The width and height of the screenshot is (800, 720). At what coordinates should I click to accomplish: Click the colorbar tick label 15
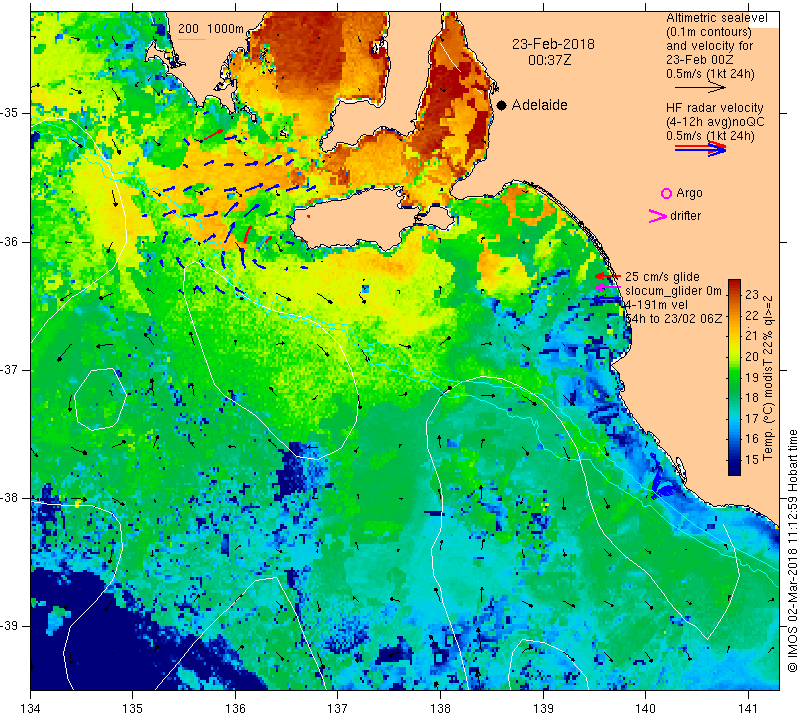coord(752,459)
